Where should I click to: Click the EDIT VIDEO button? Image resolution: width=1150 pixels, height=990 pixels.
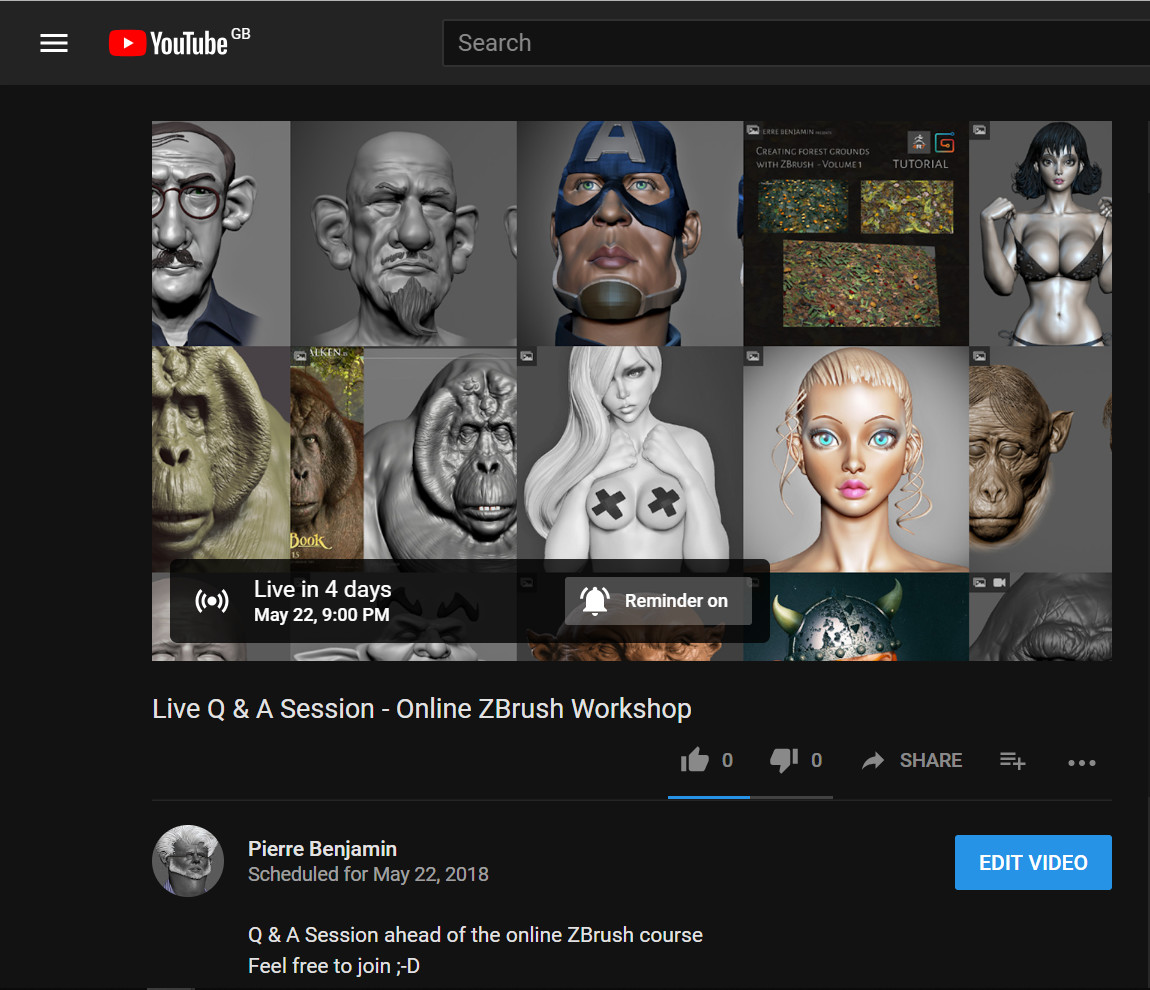[x=1033, y=862]
